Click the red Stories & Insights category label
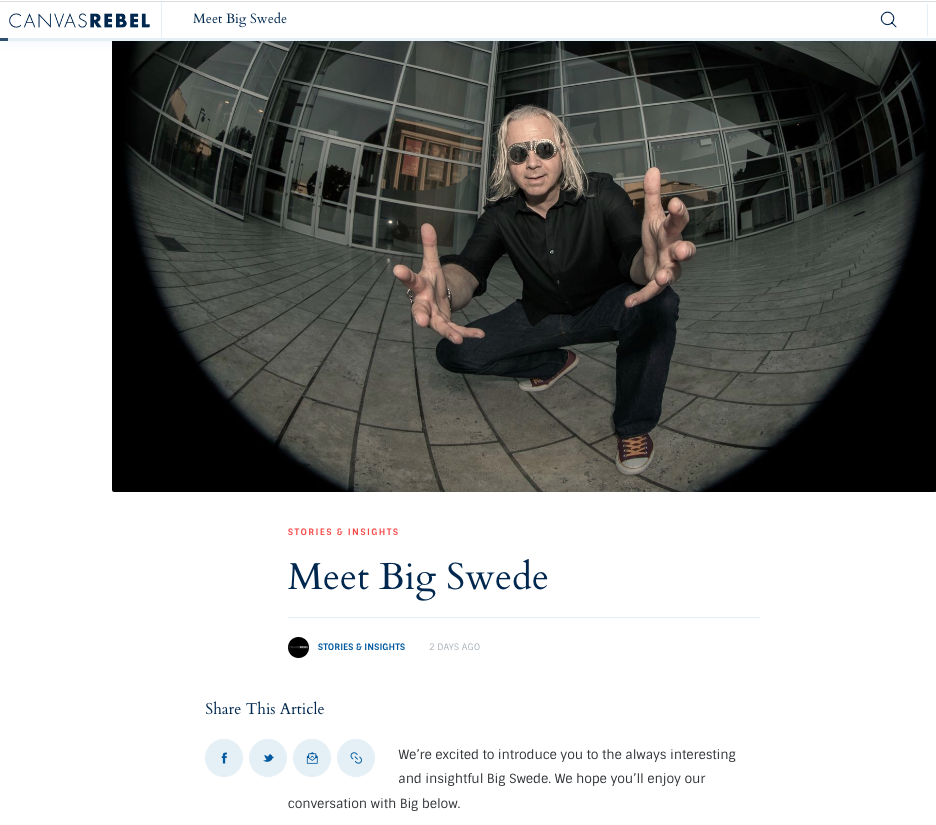This screenshot has height=825, width=936. click(343, 532)
